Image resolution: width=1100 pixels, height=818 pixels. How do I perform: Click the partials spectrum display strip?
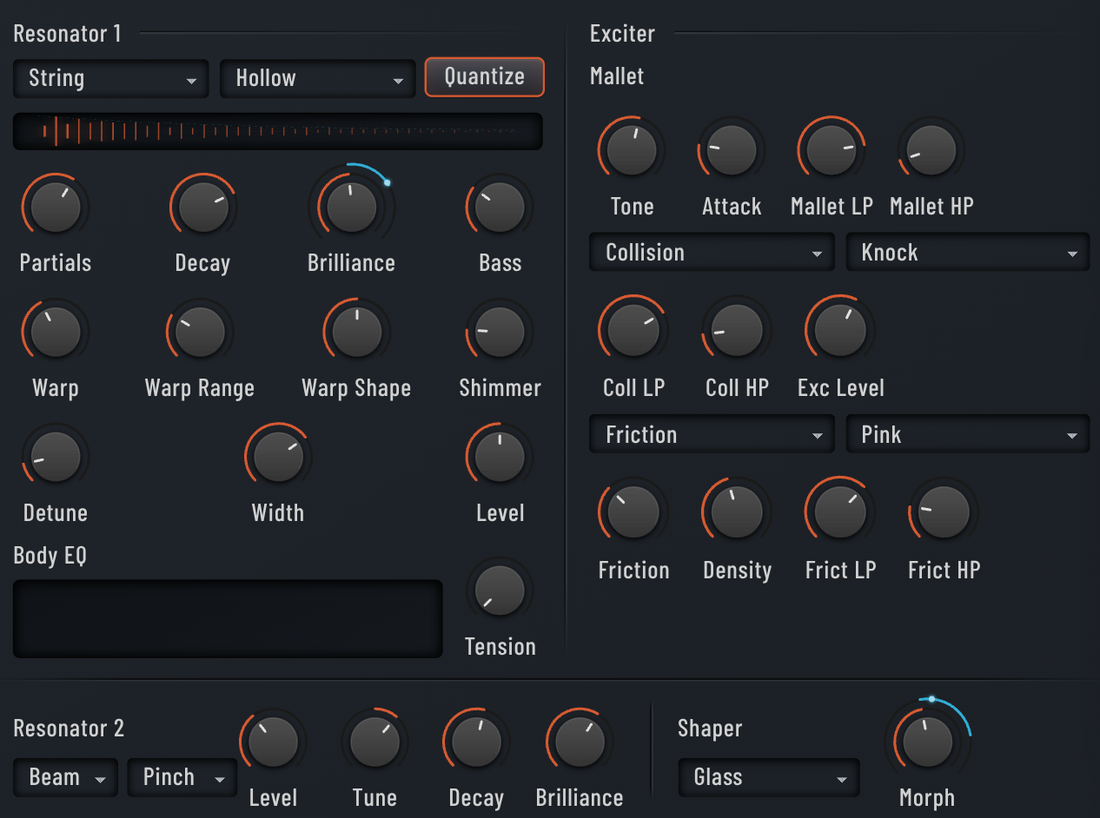tap(278, 131)
